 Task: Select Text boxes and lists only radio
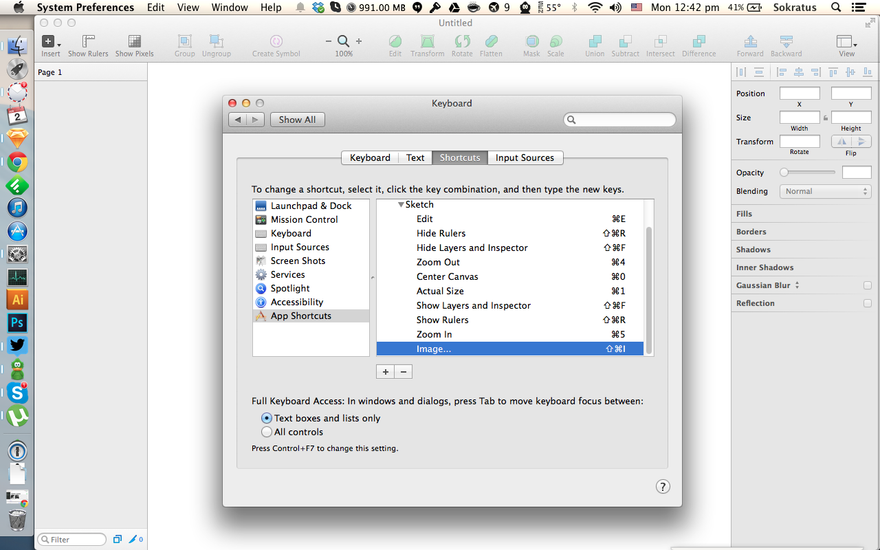pyautogui.click(x=267, y=418)
